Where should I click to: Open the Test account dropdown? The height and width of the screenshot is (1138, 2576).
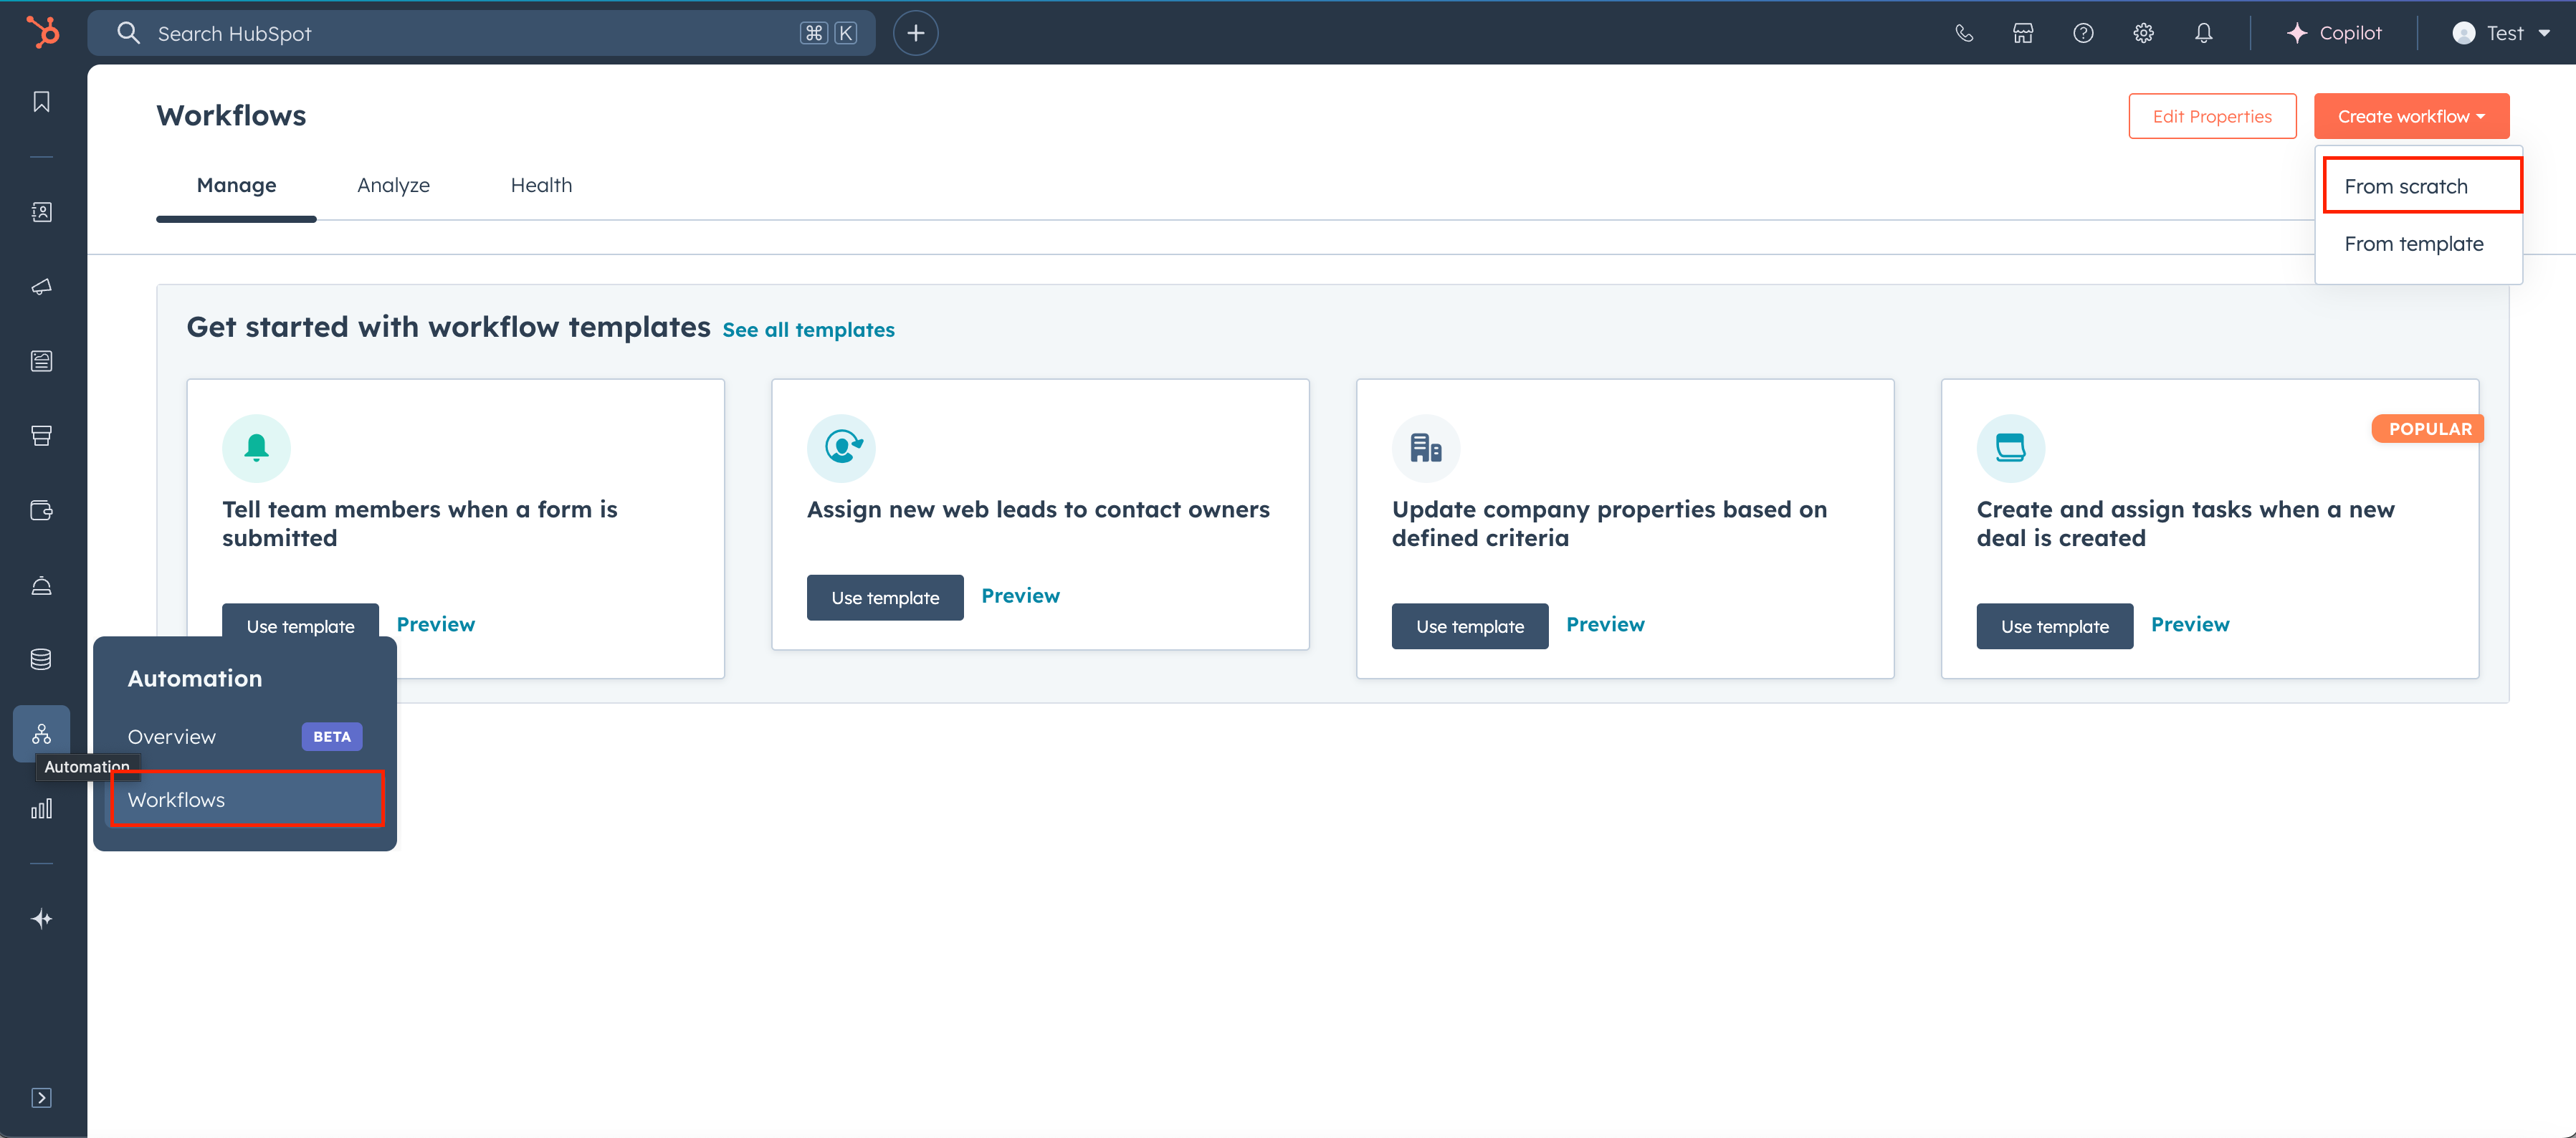click(x=2501, y=33)
